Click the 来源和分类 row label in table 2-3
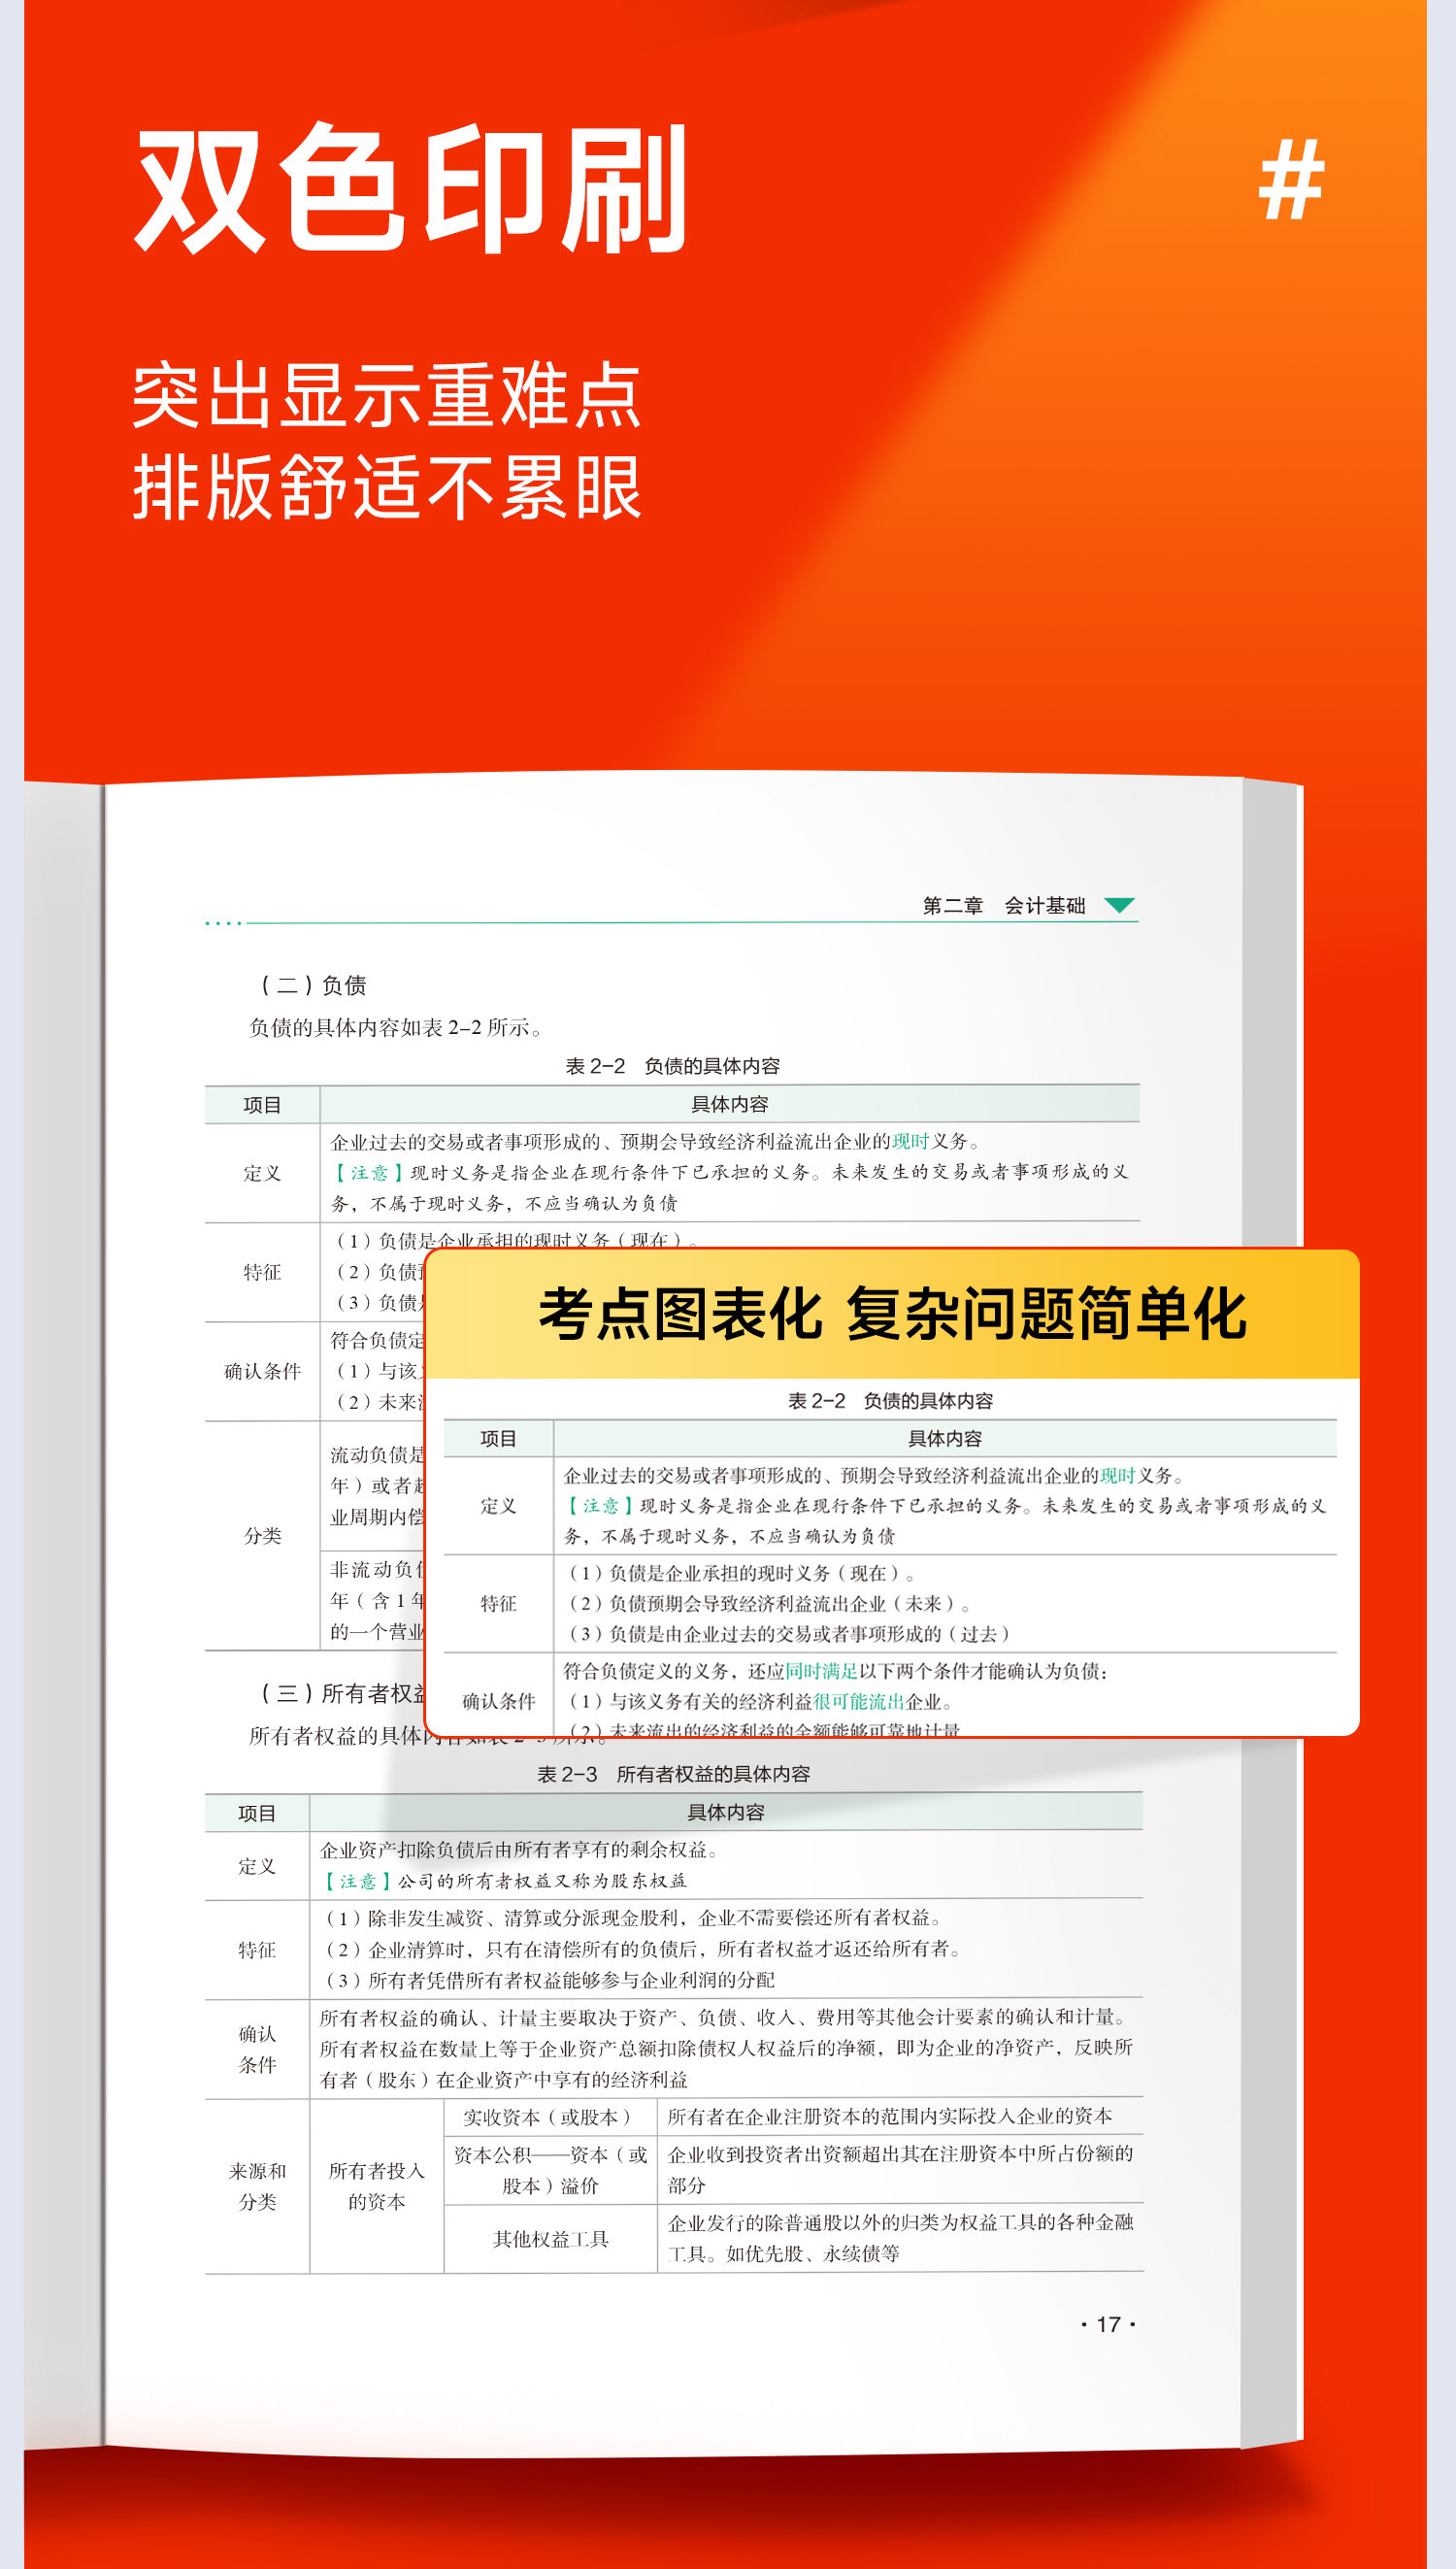 point(257,2186)
